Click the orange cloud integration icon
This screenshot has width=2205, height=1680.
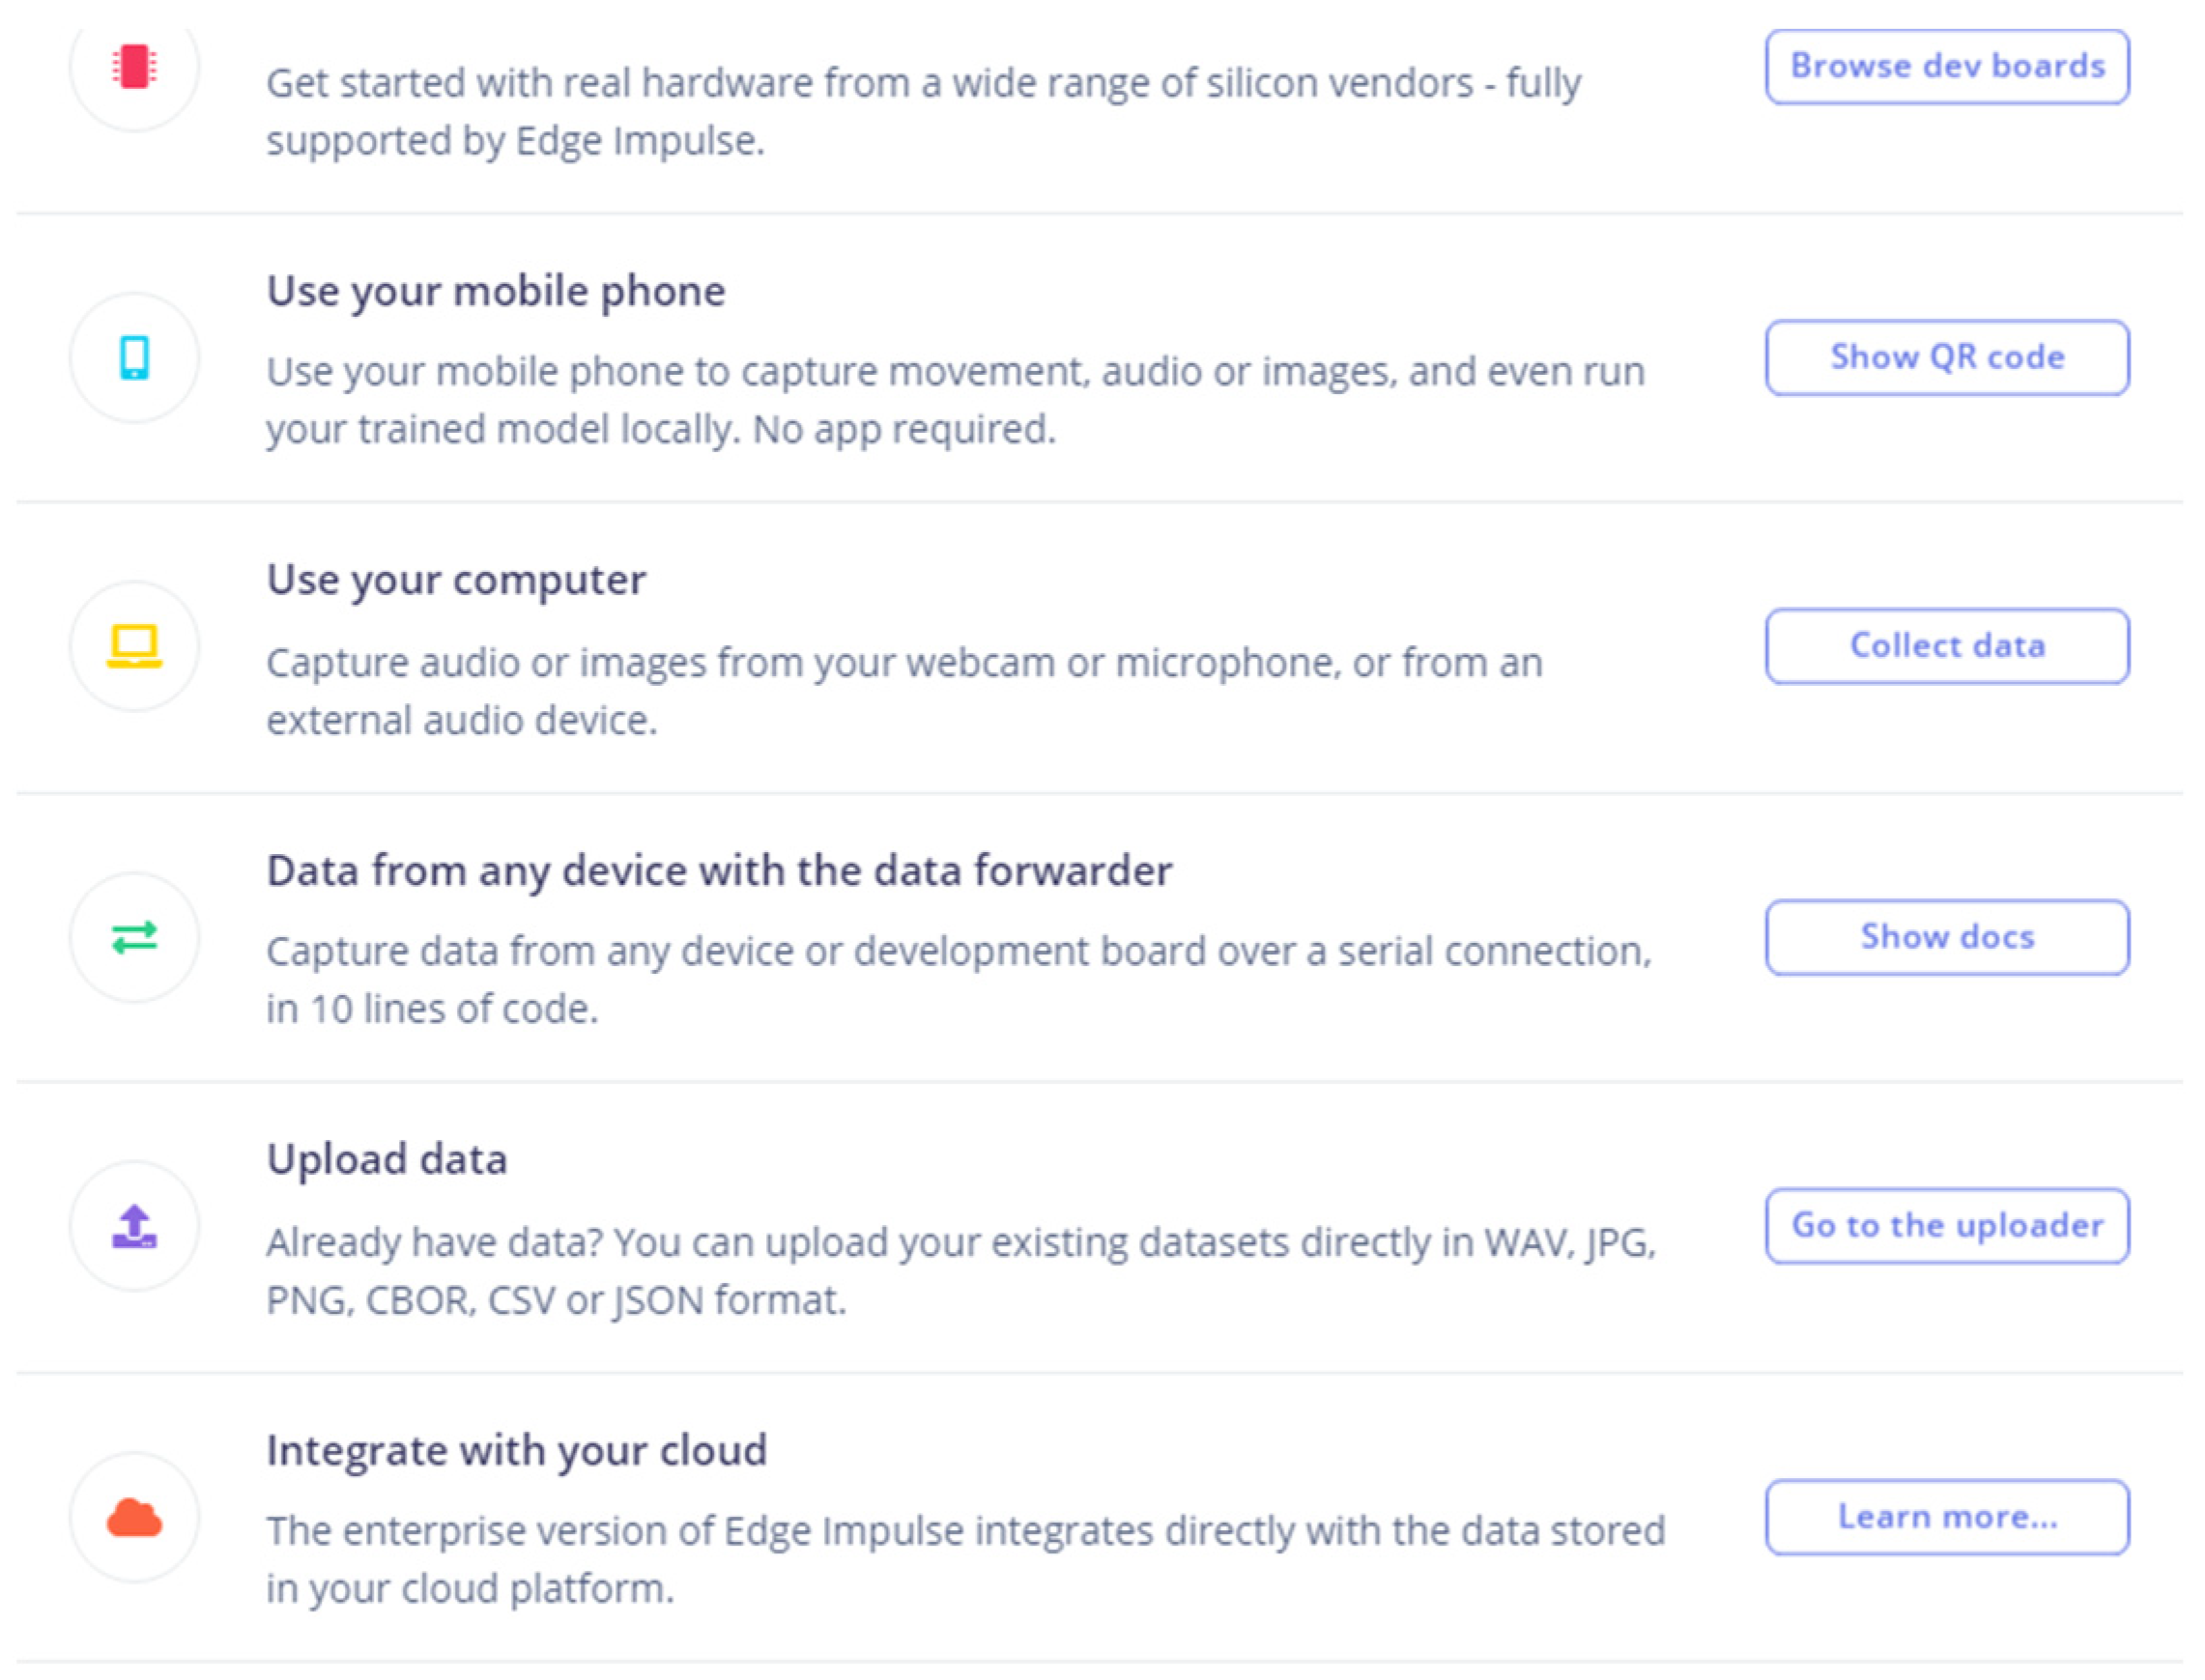pos(134,1517)
